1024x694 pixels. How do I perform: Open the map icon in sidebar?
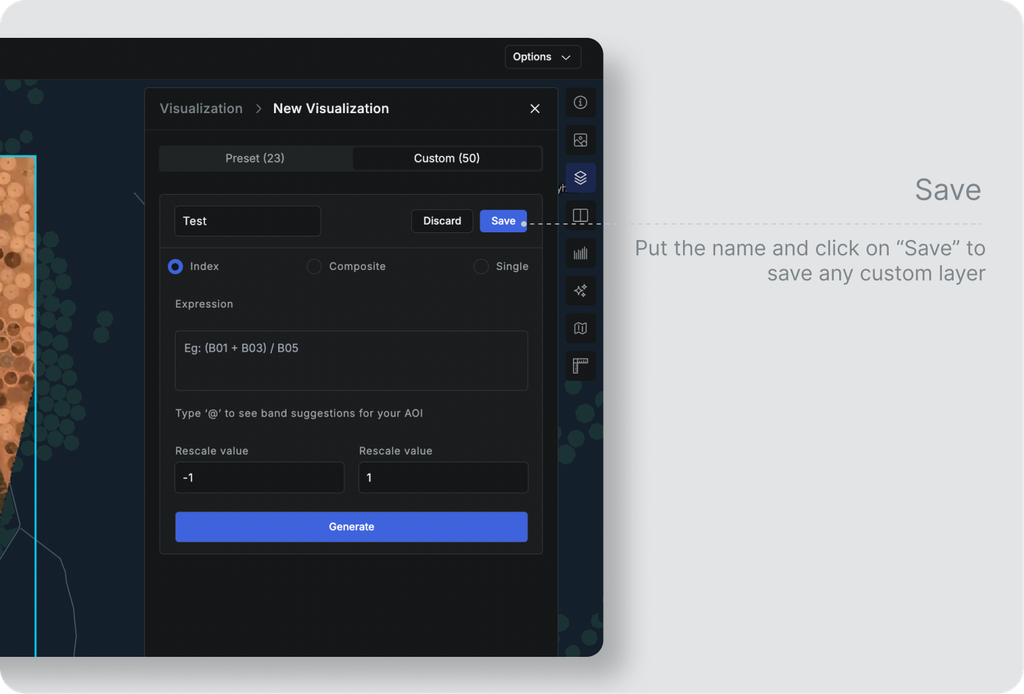[580, 328]
